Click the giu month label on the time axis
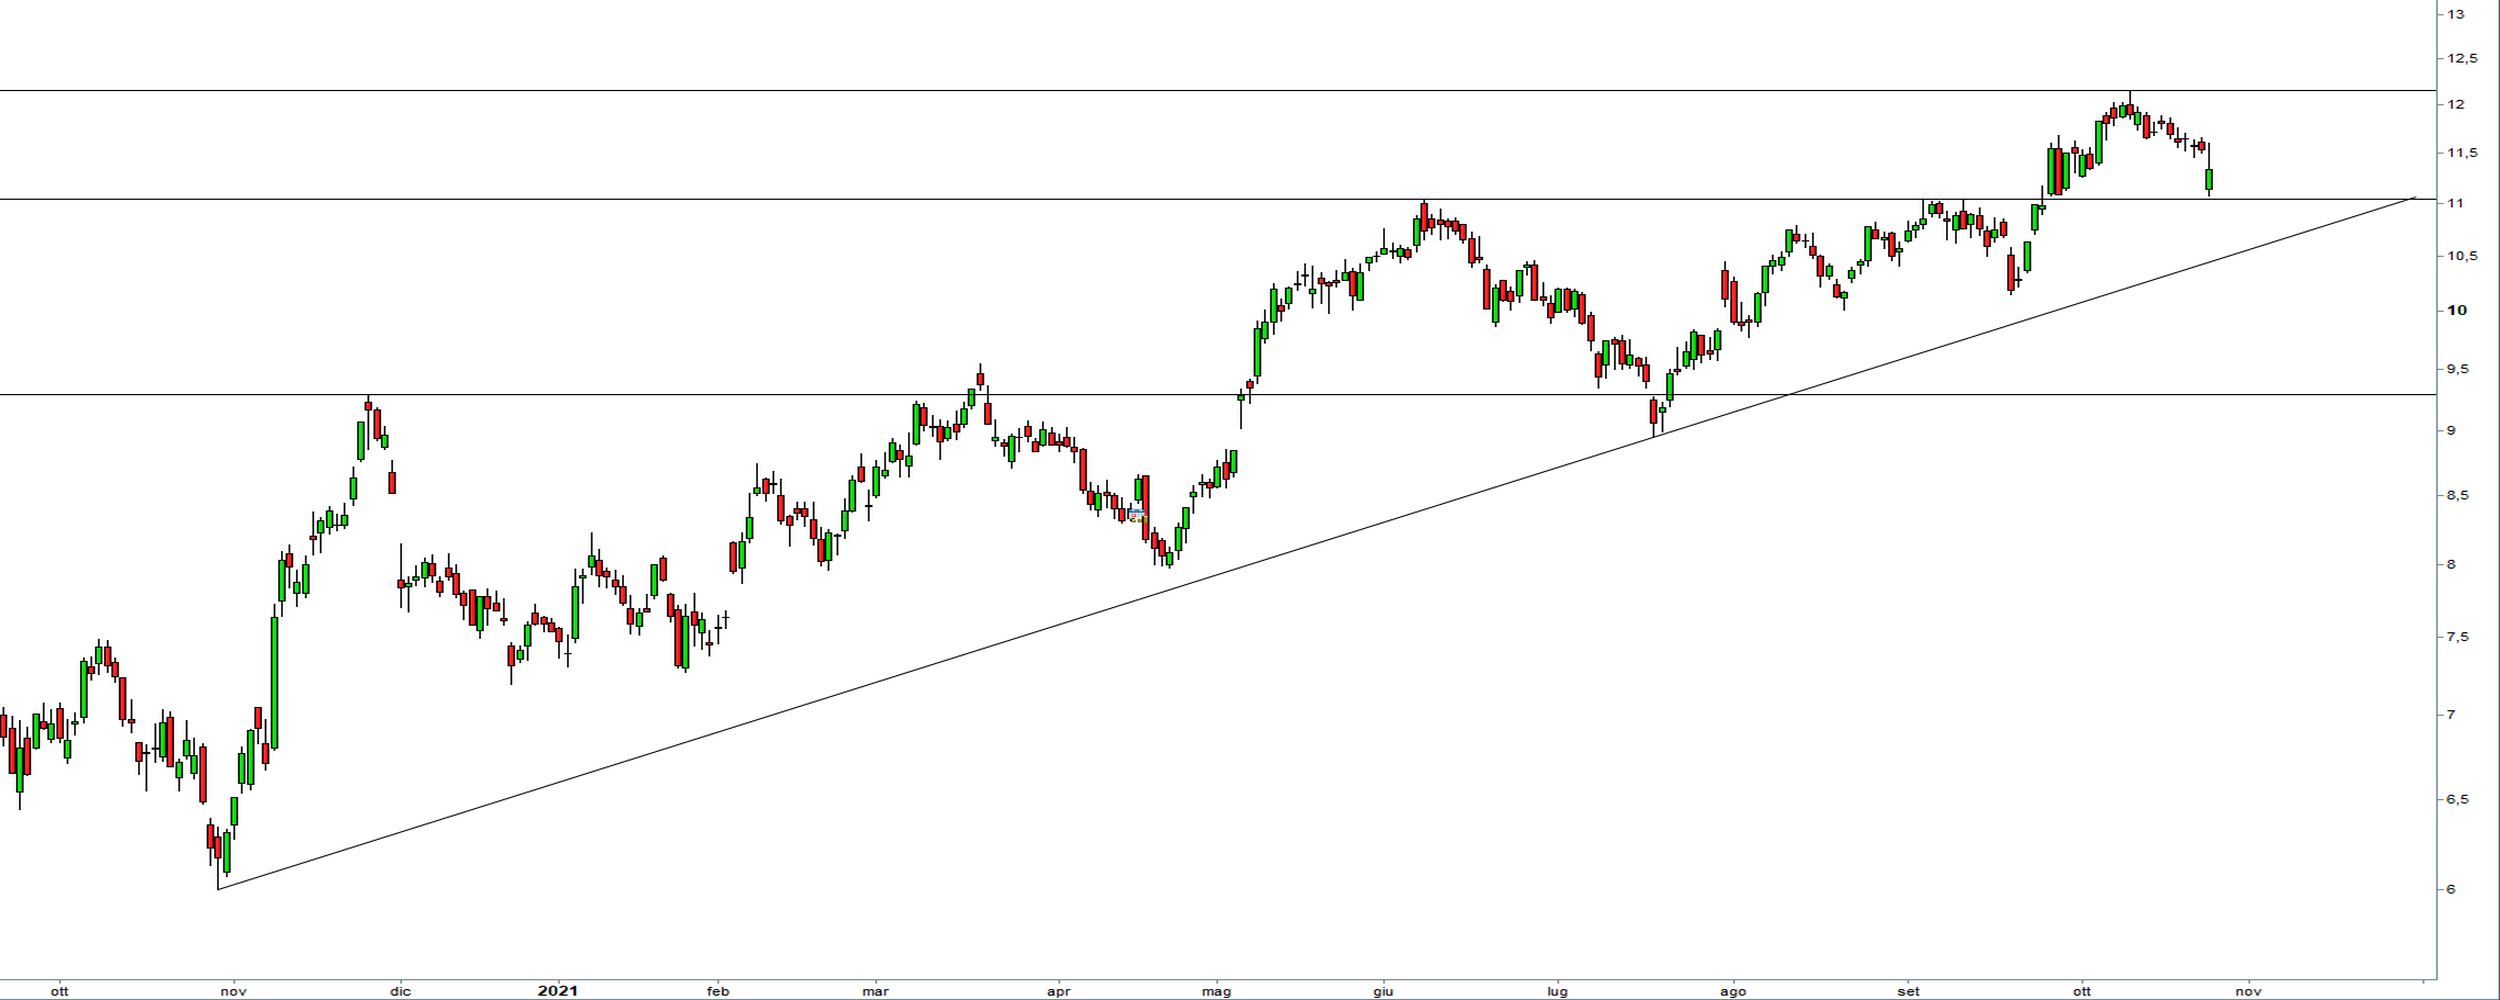The width and height of the screenshot is (2500, 1000). pyautogui.click(x=1383, y=992)
